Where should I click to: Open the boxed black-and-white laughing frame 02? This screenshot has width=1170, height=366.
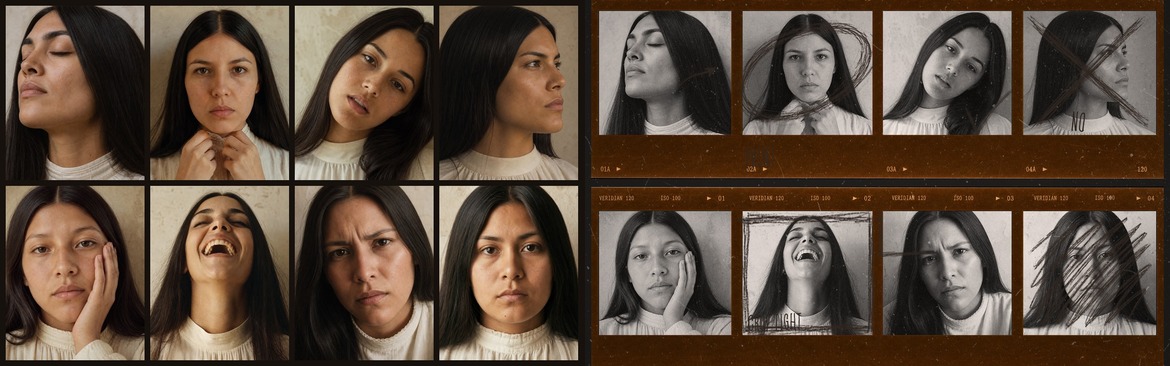807,273
